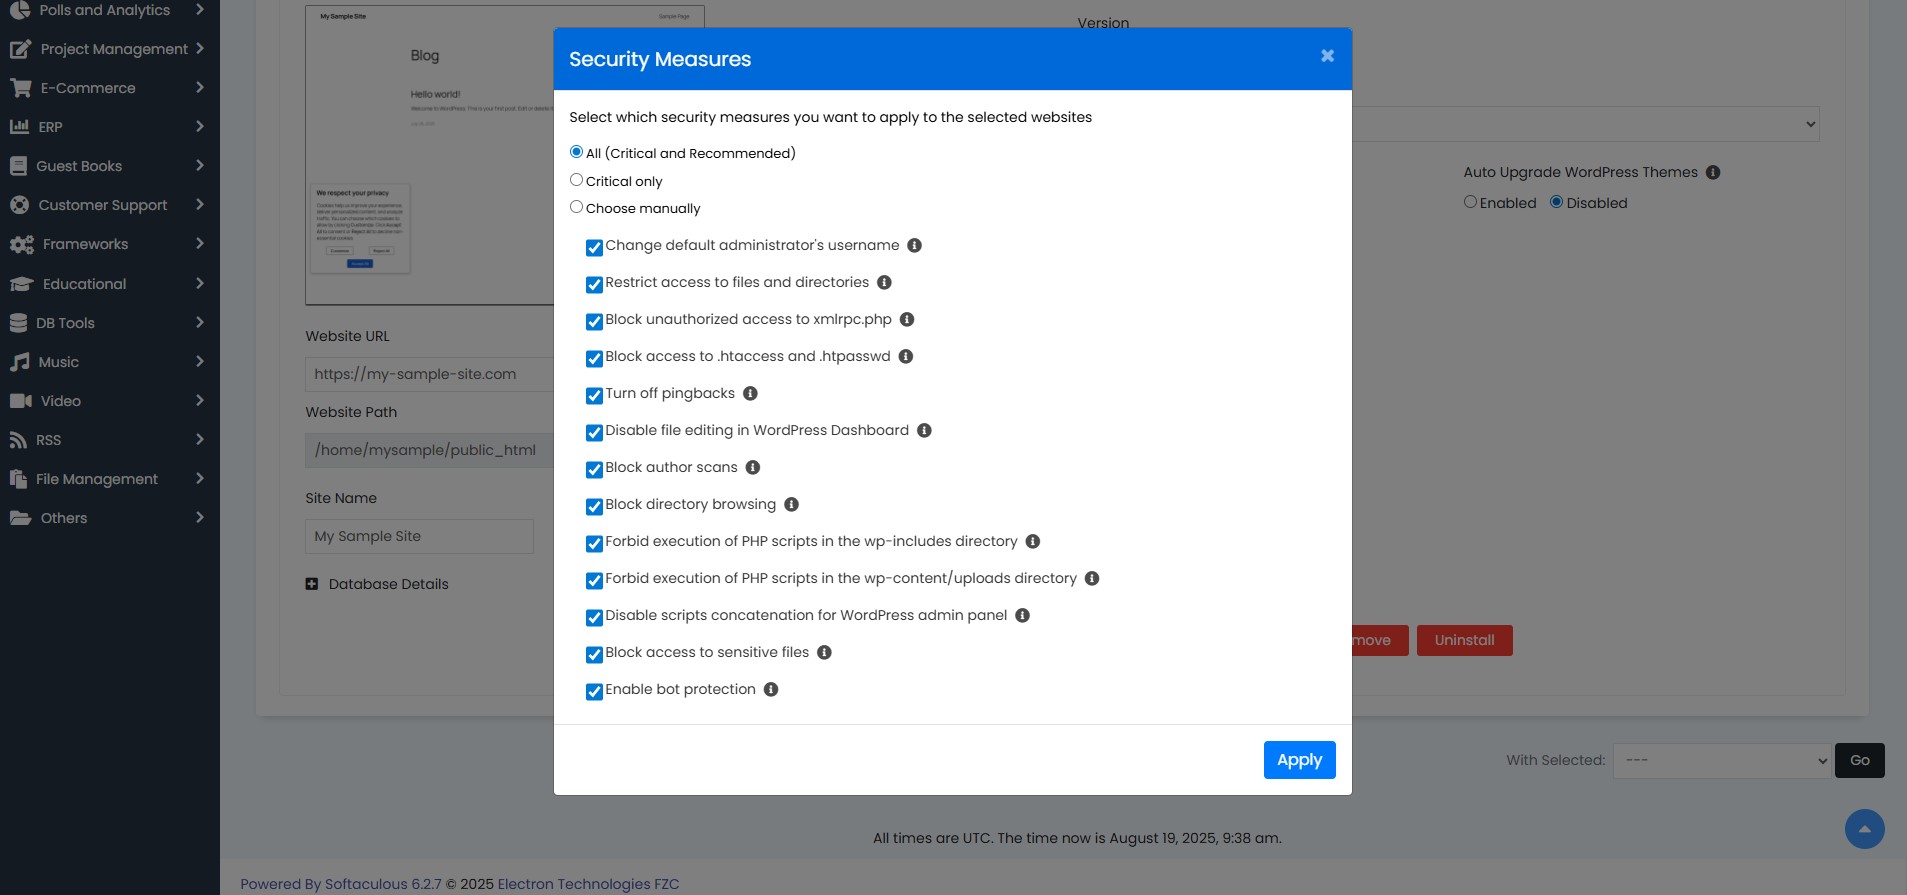Click info icon beside Disable file editing option
This screenshot has width=1907, height=895.
[924, 430]
